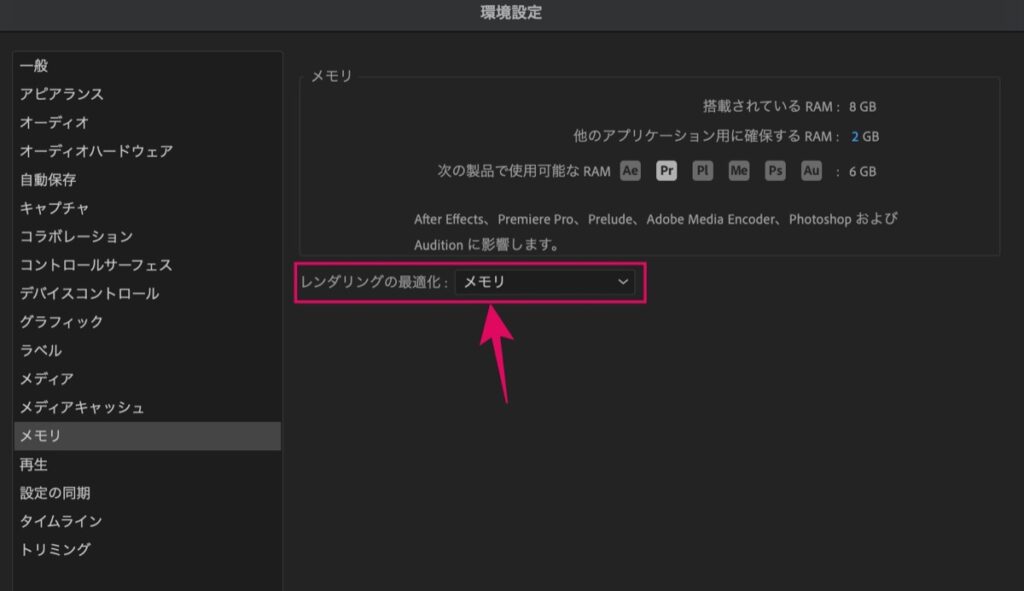Open the トリミング preferences category
This screenshot has width=1024, height=591.
tap(148, 550)
